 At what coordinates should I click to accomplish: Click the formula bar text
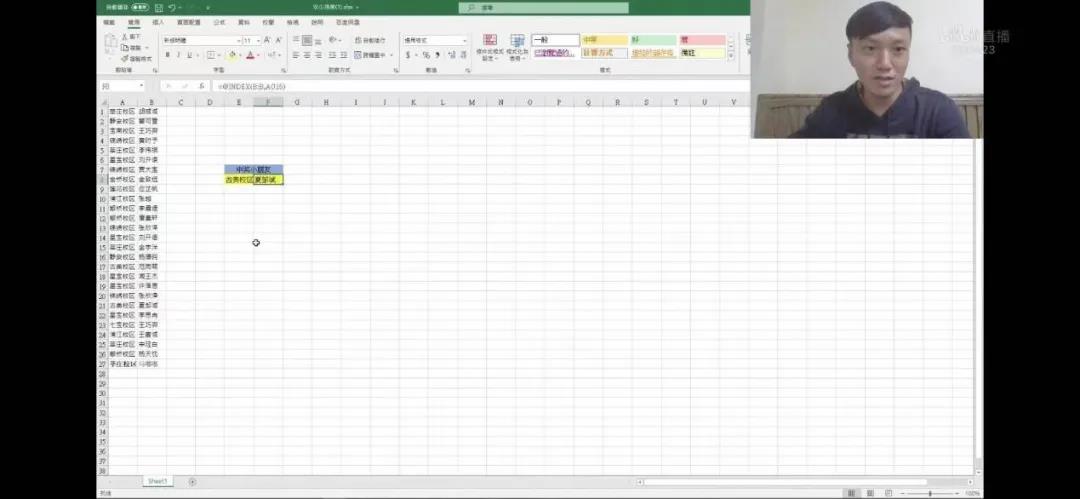tap(251, 86)
